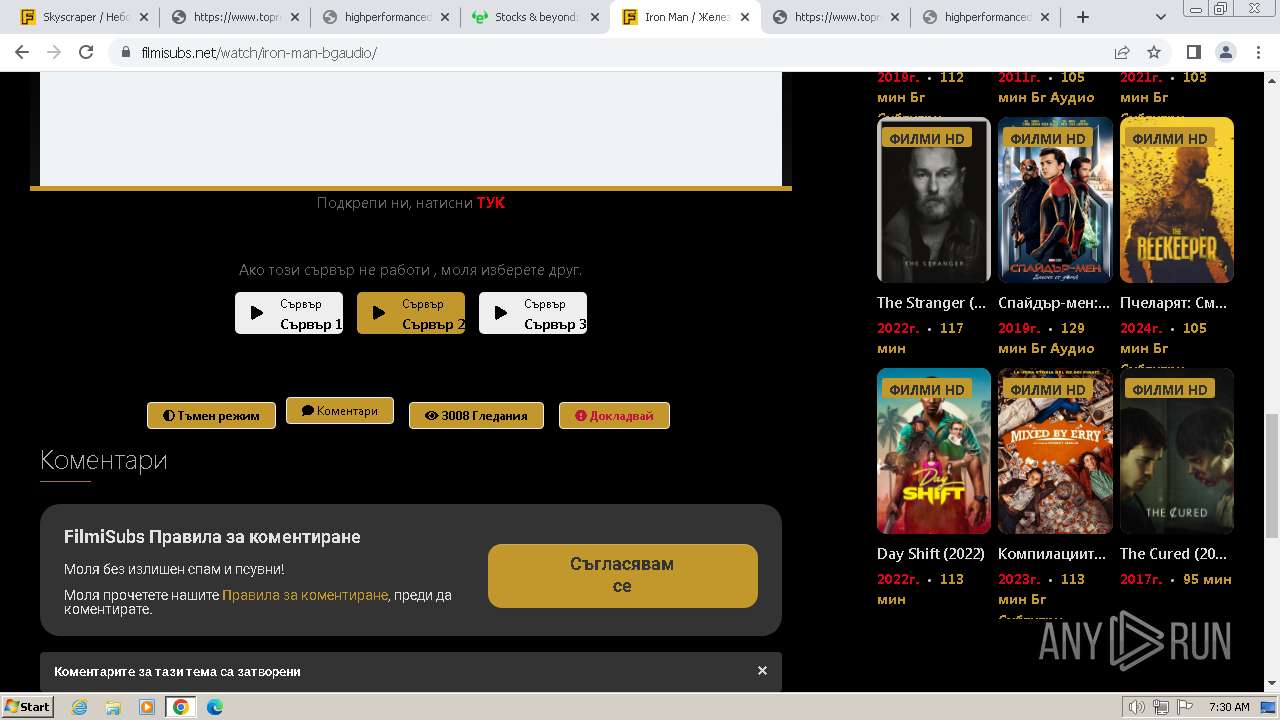The image size is (1280, 720).
Task: Open the Mixed by Erry movie poster
Action: coord(1055,451)
